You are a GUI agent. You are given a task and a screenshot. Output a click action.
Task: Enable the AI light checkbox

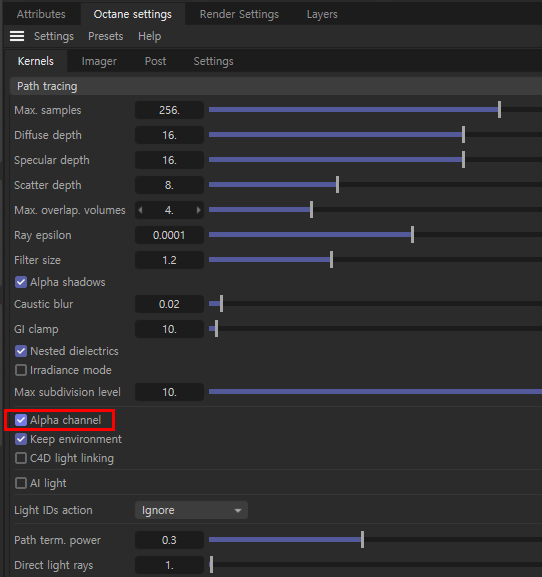21,483
